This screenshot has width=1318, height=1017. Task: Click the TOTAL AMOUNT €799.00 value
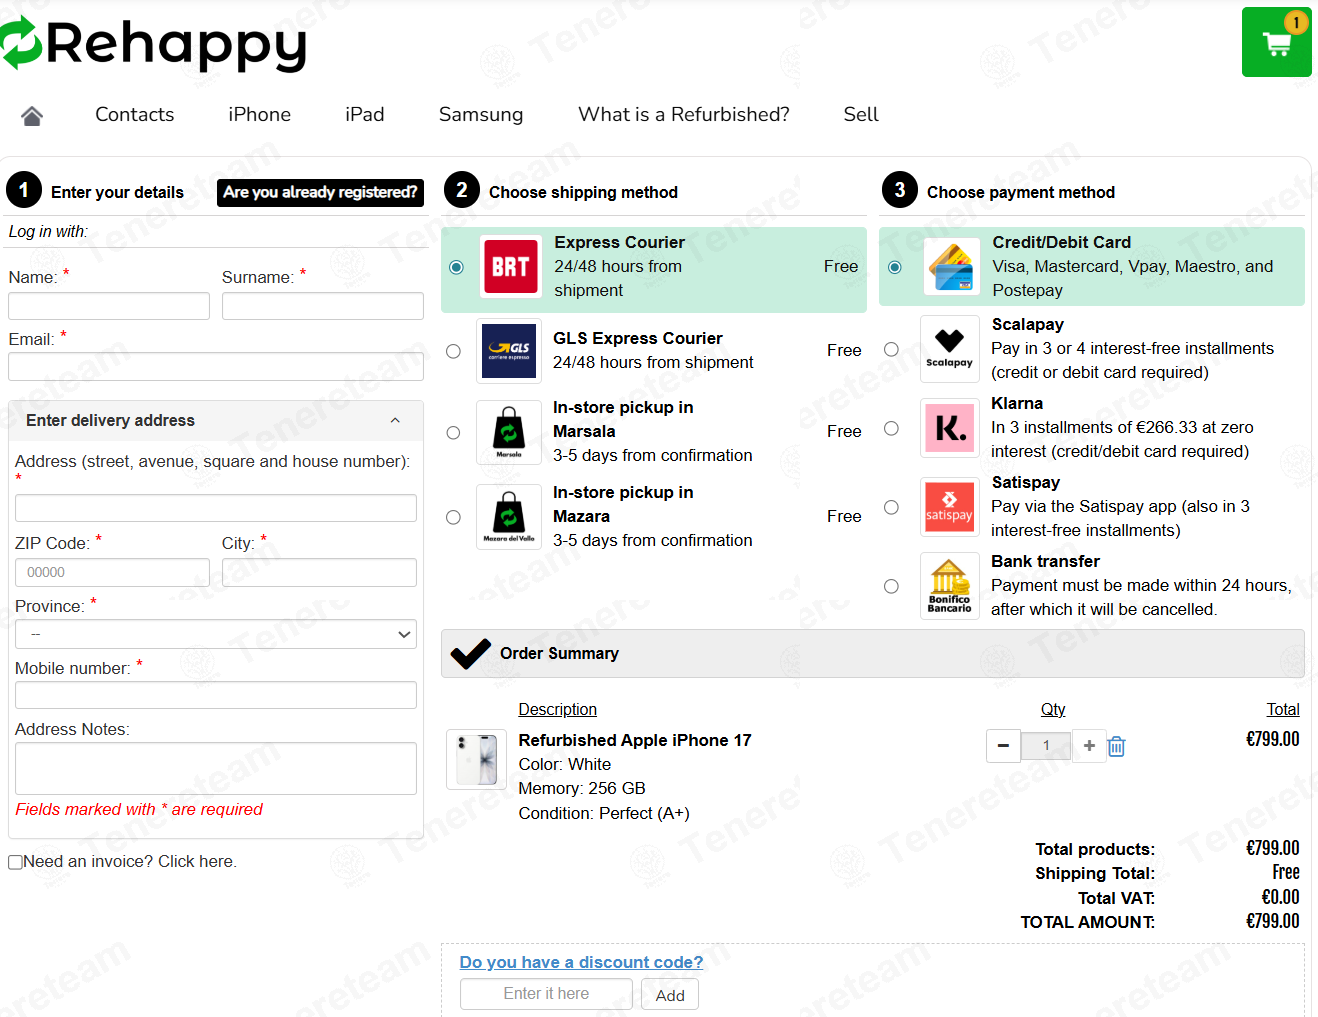[x=1272, y=921]
